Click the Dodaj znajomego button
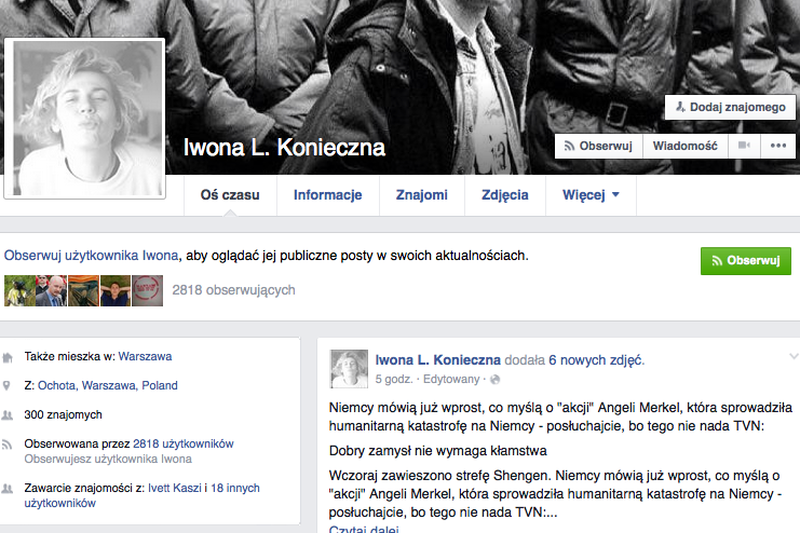 coord(730,107)
